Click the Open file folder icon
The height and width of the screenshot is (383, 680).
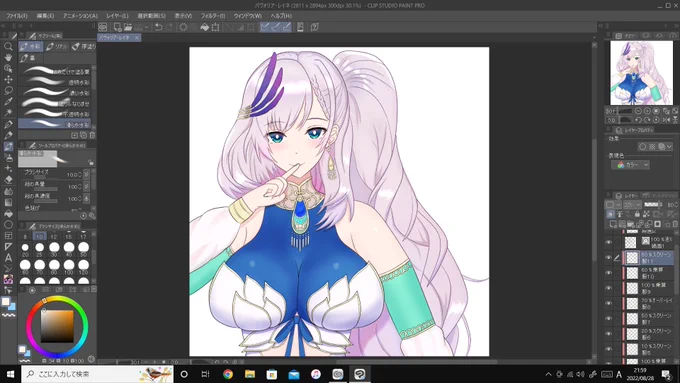tap(128, 27)
